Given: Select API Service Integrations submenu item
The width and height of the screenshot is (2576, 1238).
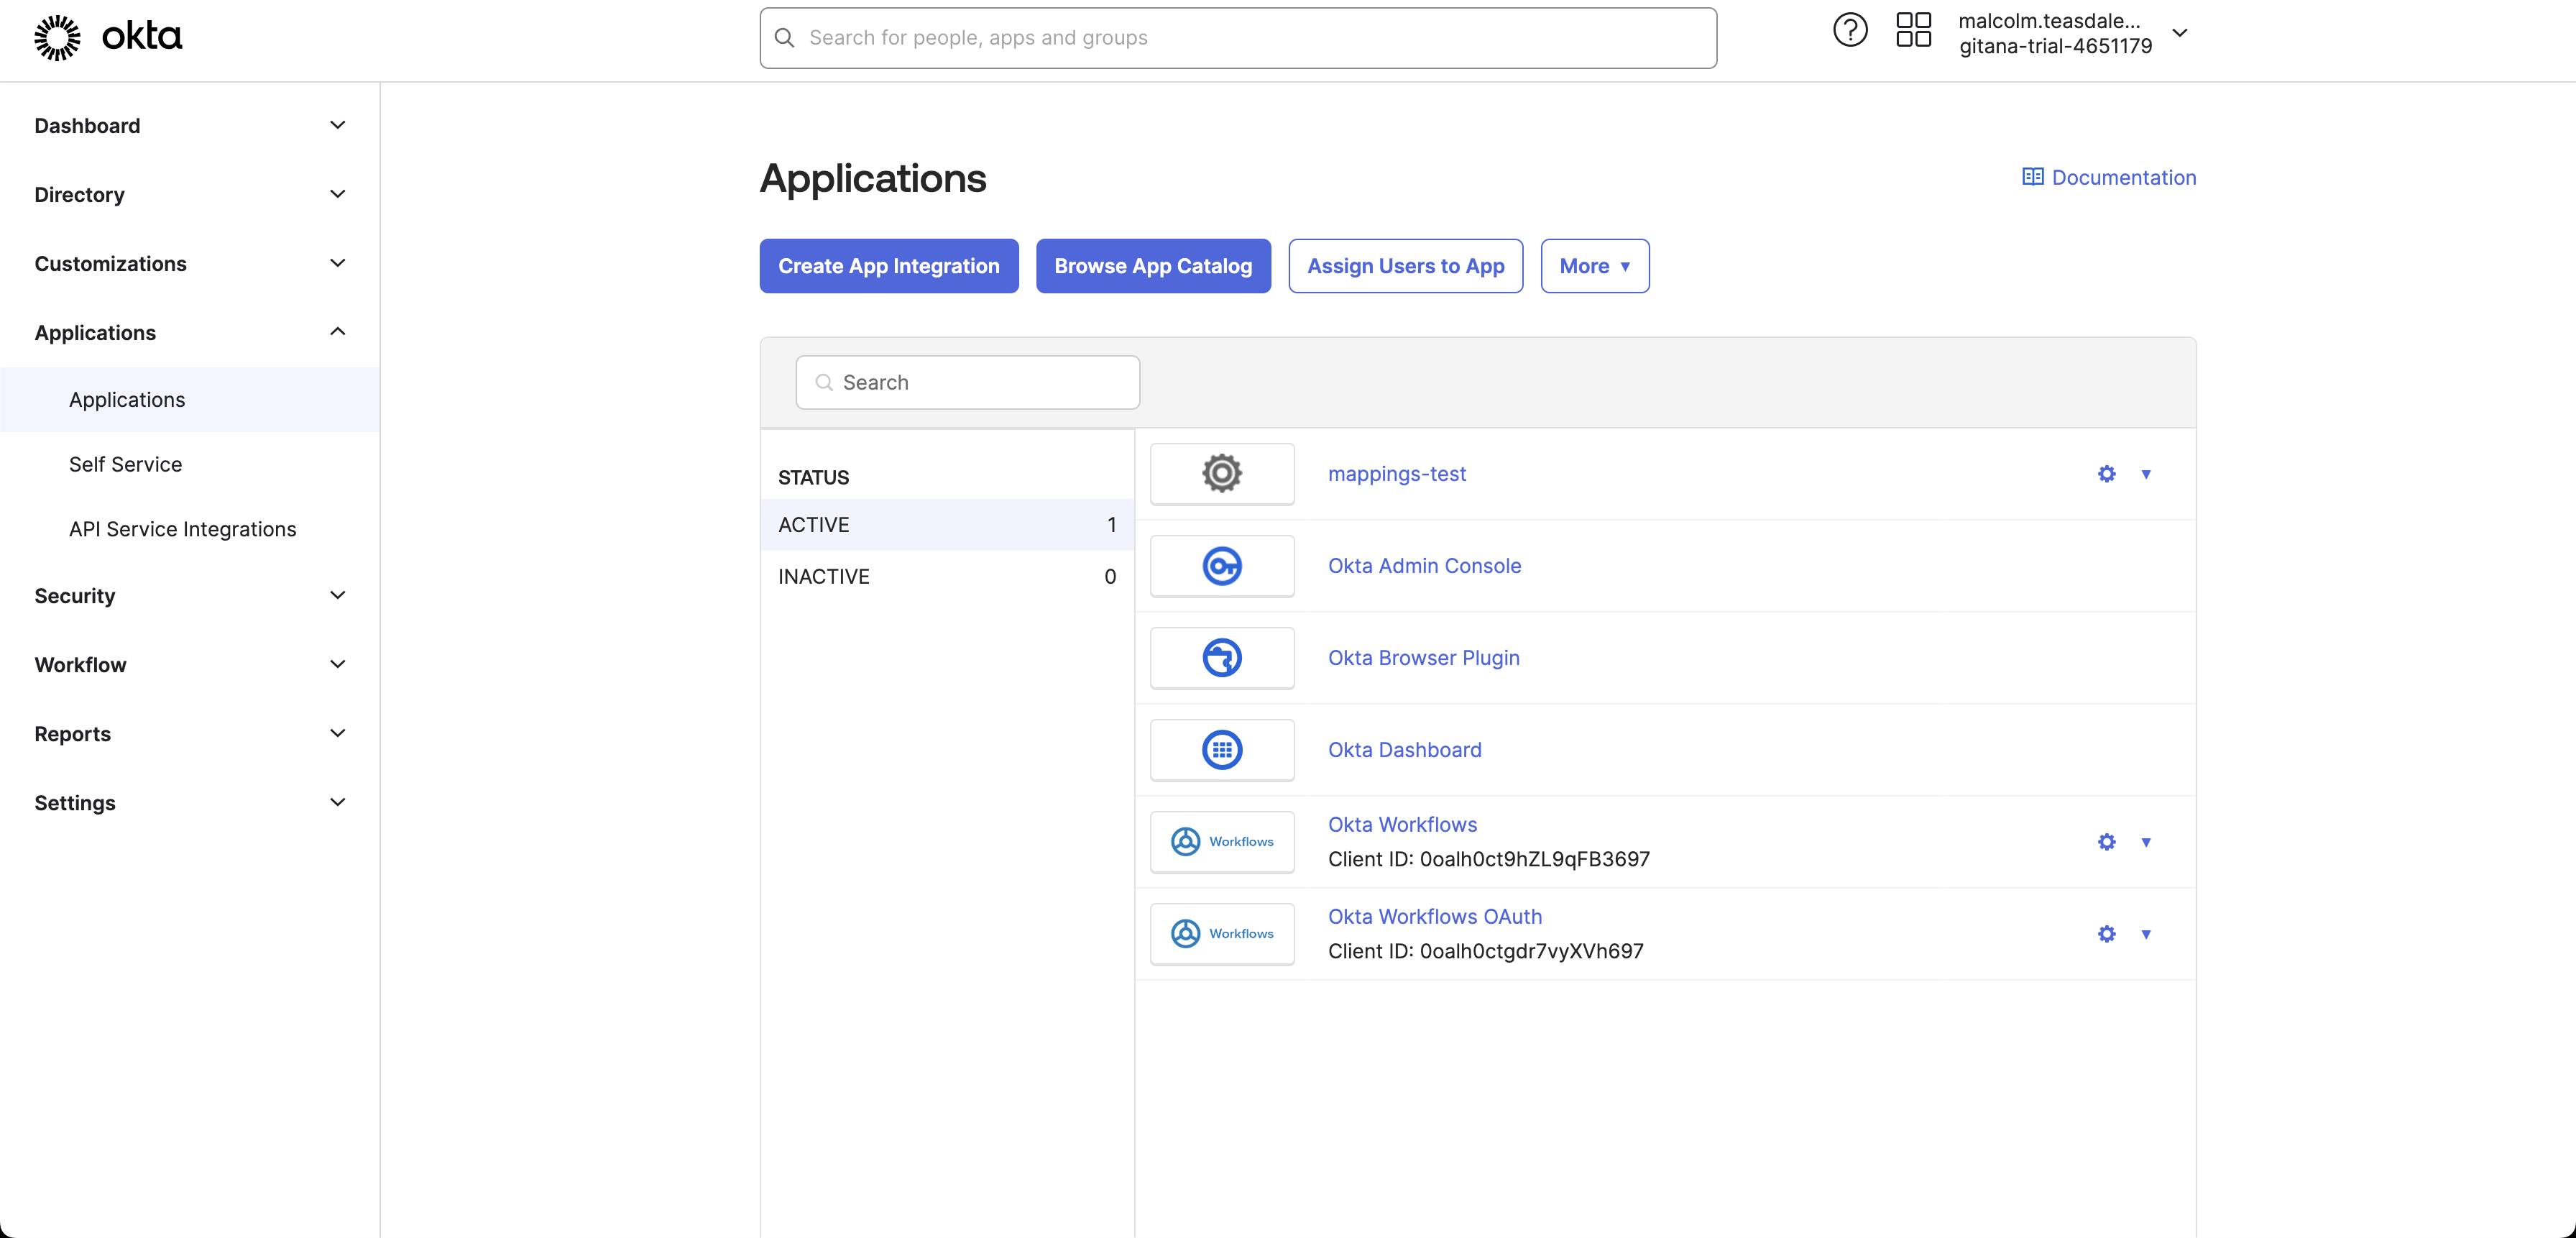Looking at the screenshot, I should coord(190,529).
